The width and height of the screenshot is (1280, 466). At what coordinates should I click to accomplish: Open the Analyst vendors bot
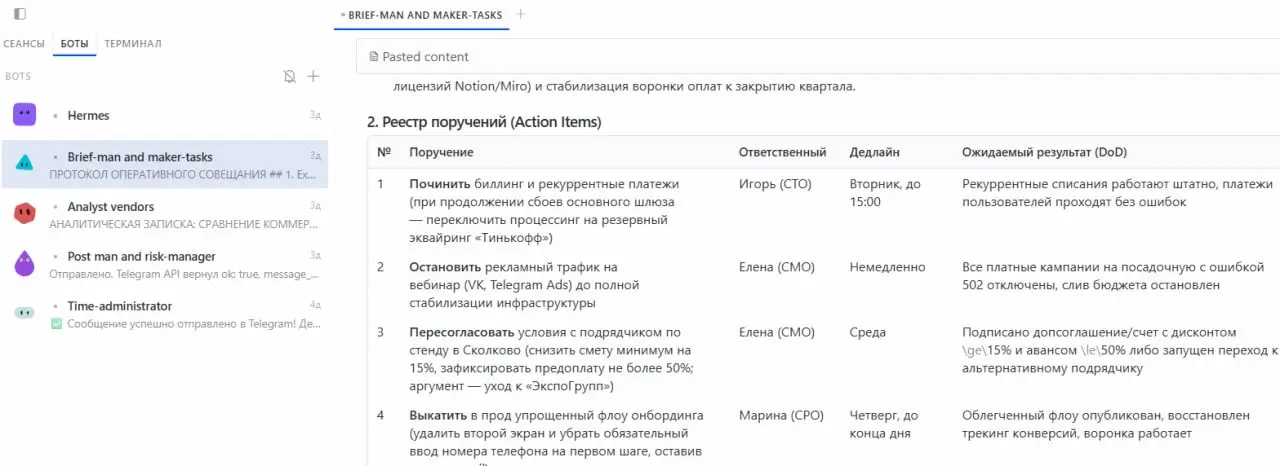164,214
